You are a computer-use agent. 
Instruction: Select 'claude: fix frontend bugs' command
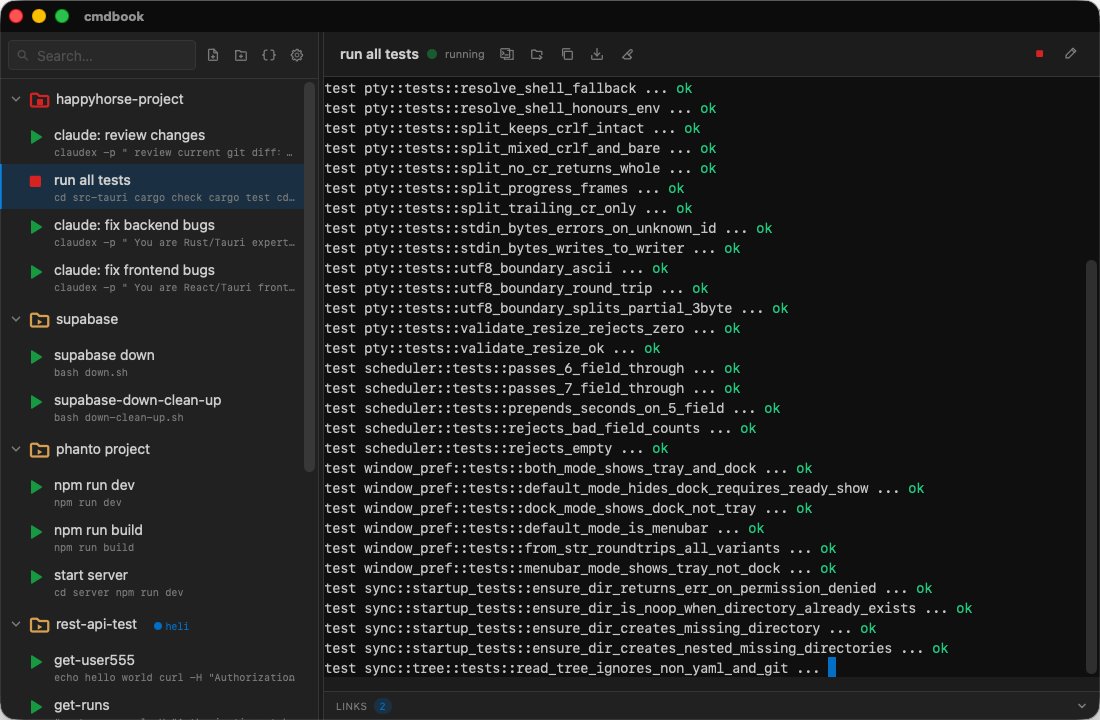pyautogui.click(x=153, y=277)
